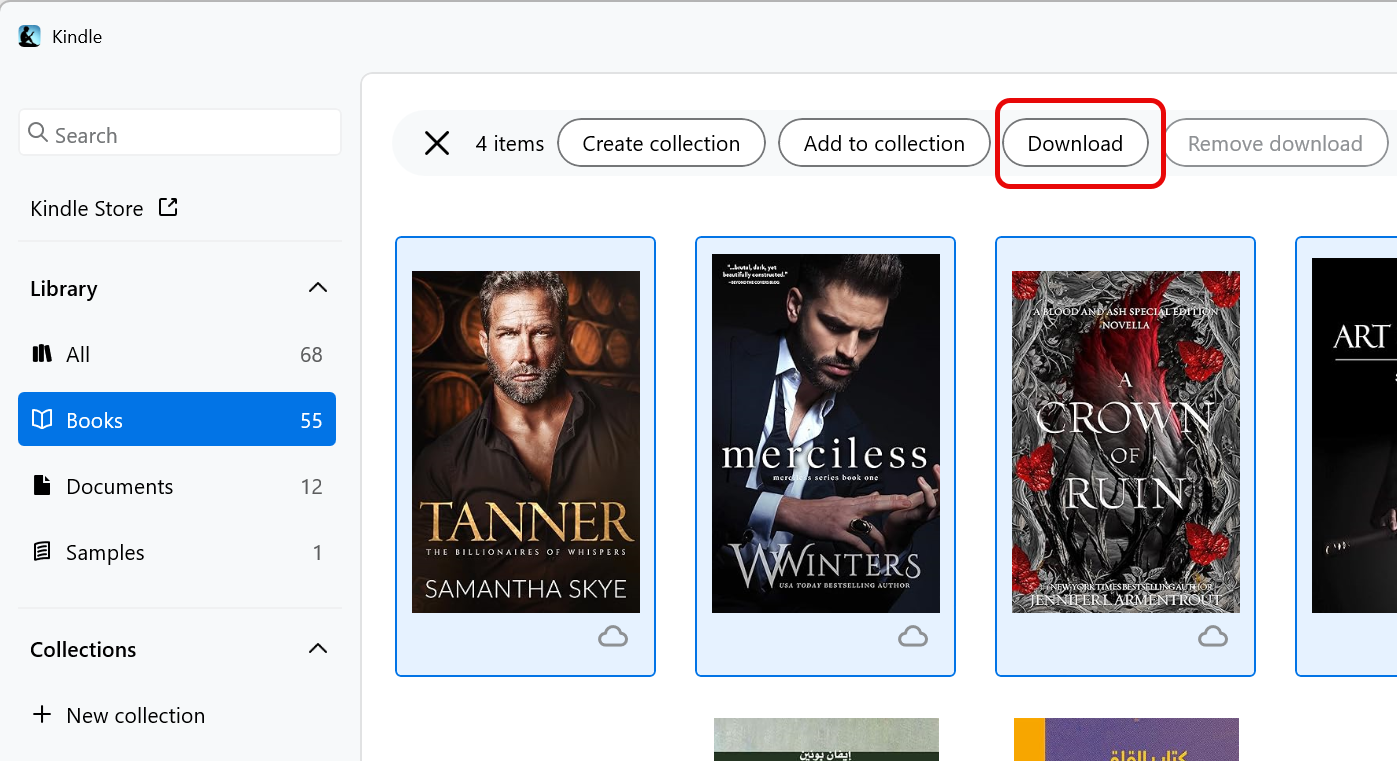Open the Documents category

pyautogui.click(x=177, y=486)
